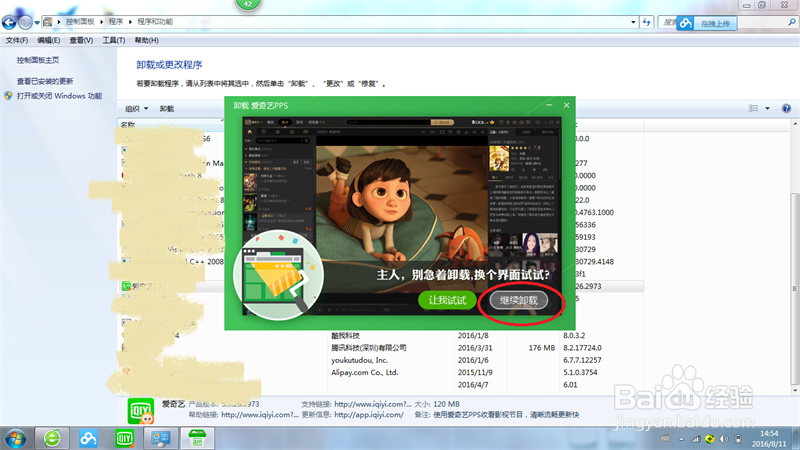This screenshot has height=450, width=800.
Task: Expand the view options dropdown arrow
Action: [x=767, y=108]
